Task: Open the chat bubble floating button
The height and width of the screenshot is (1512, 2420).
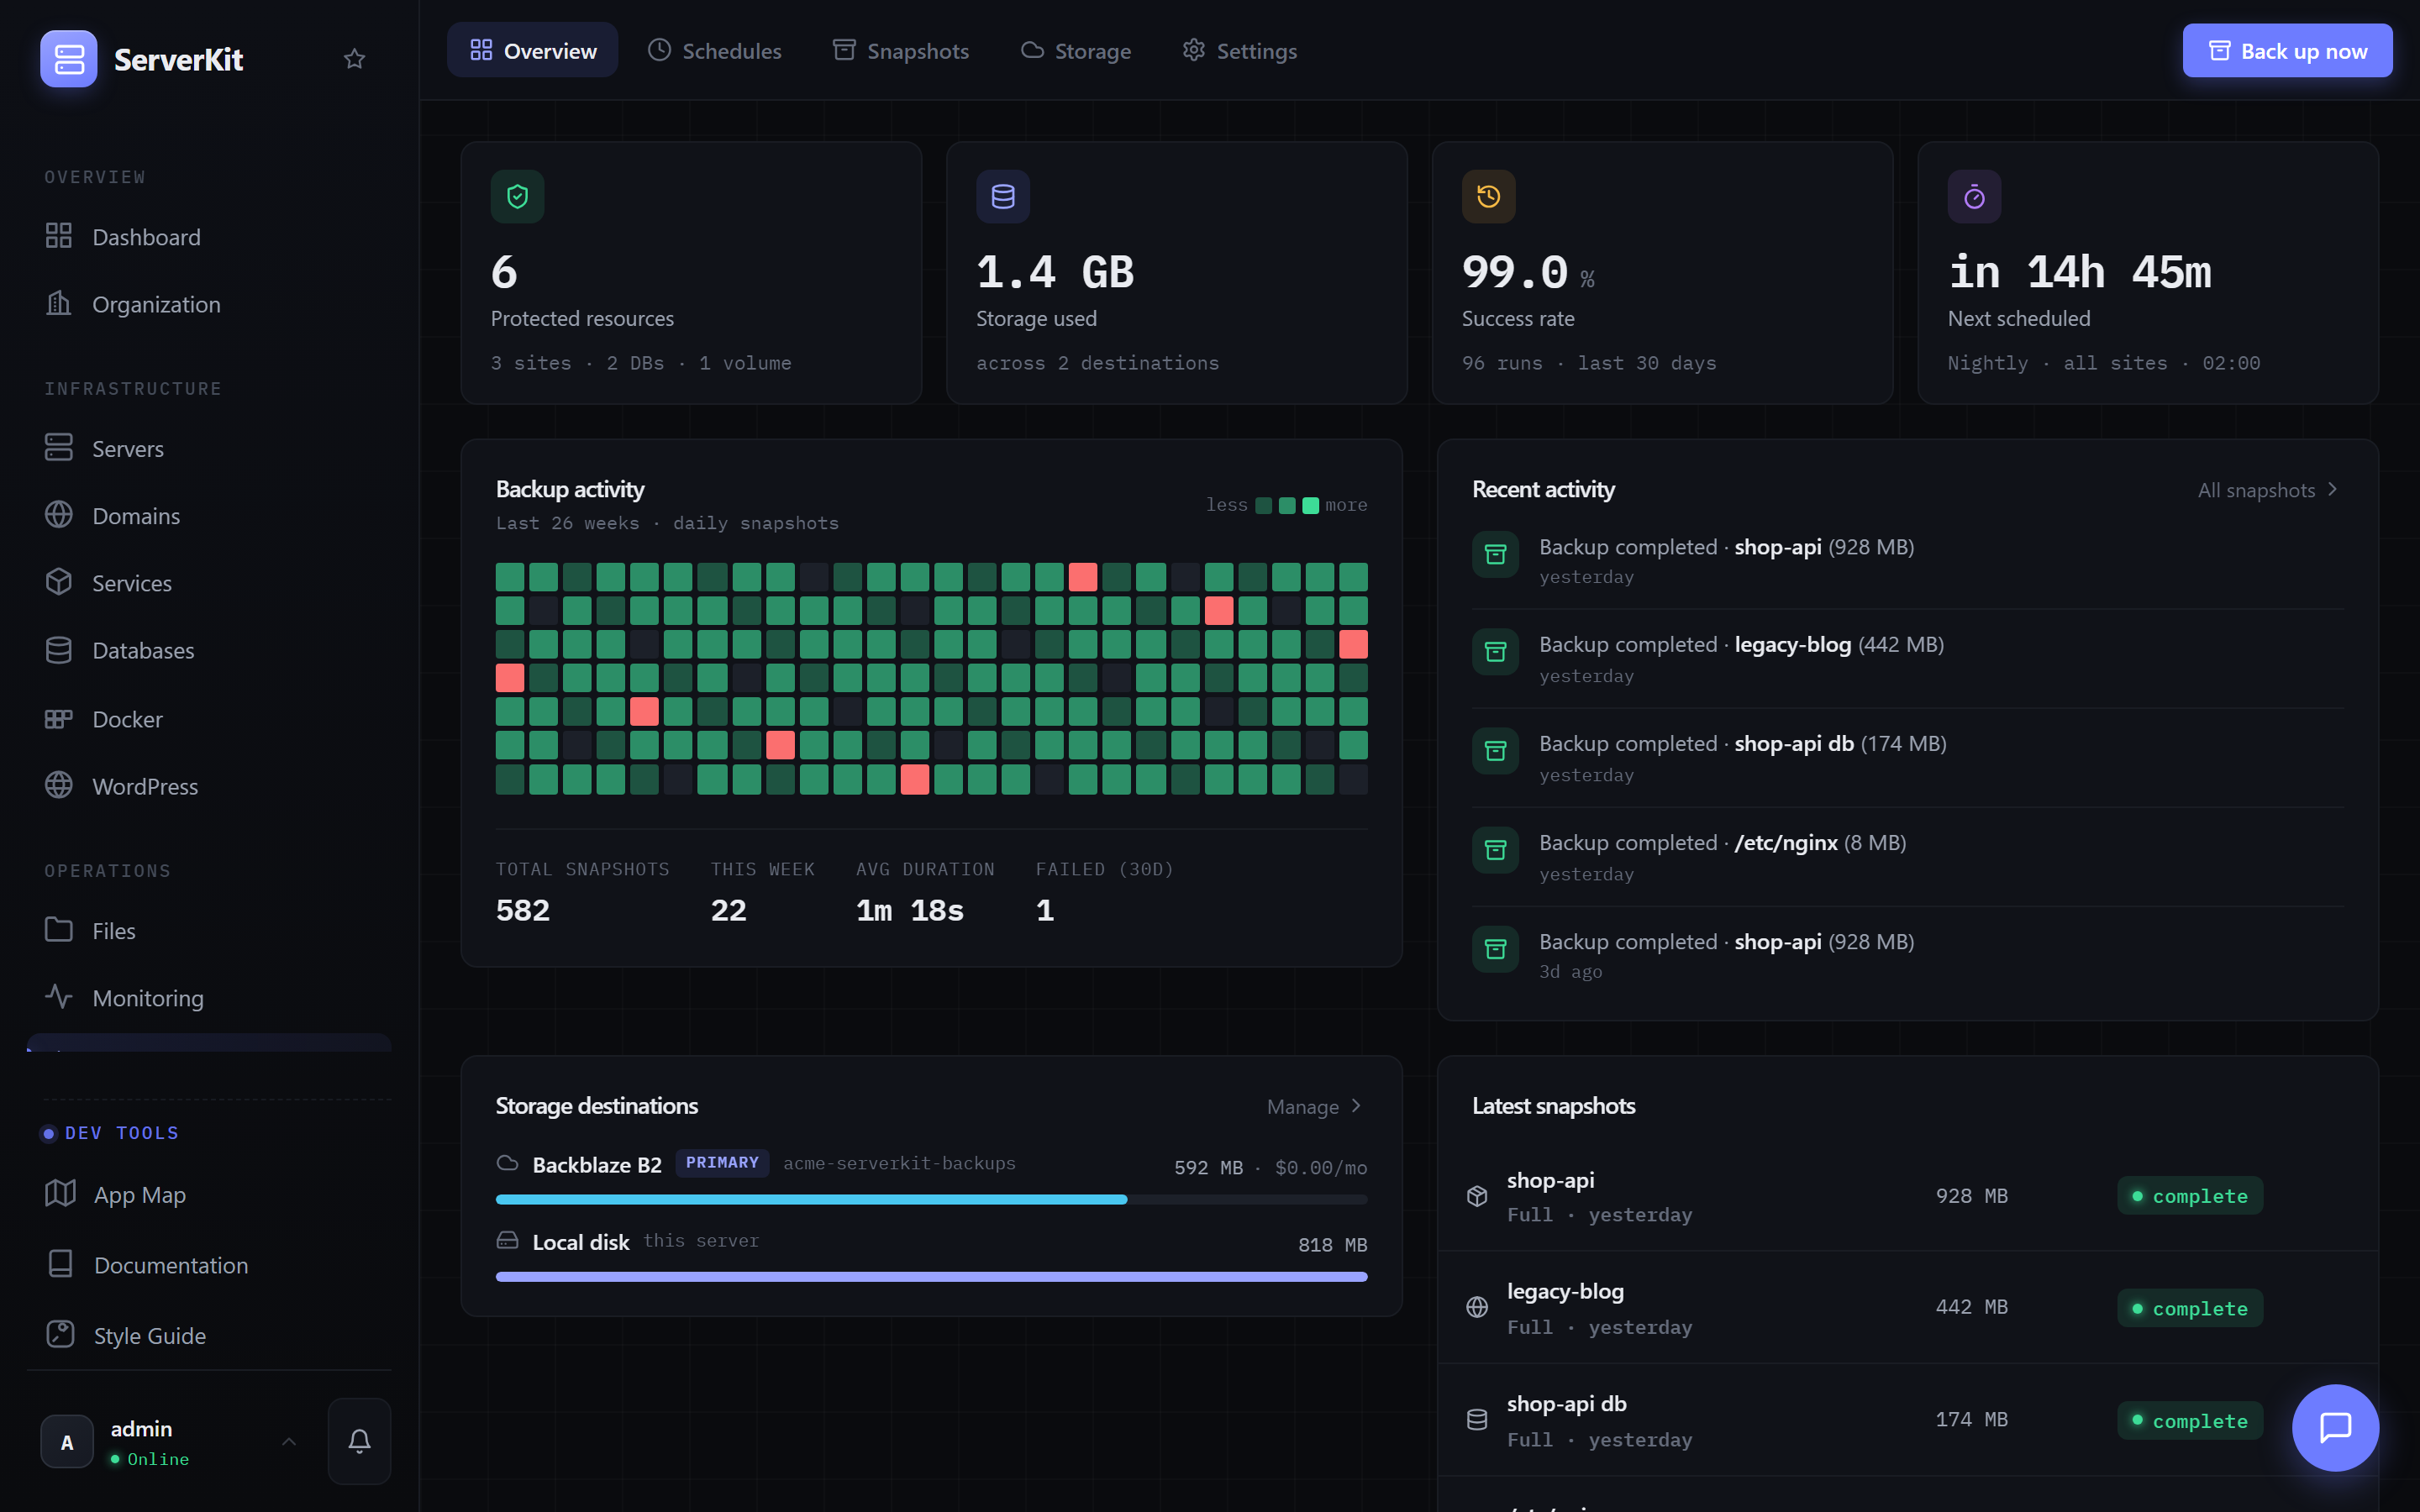Action: [x=2335, y=1427]
